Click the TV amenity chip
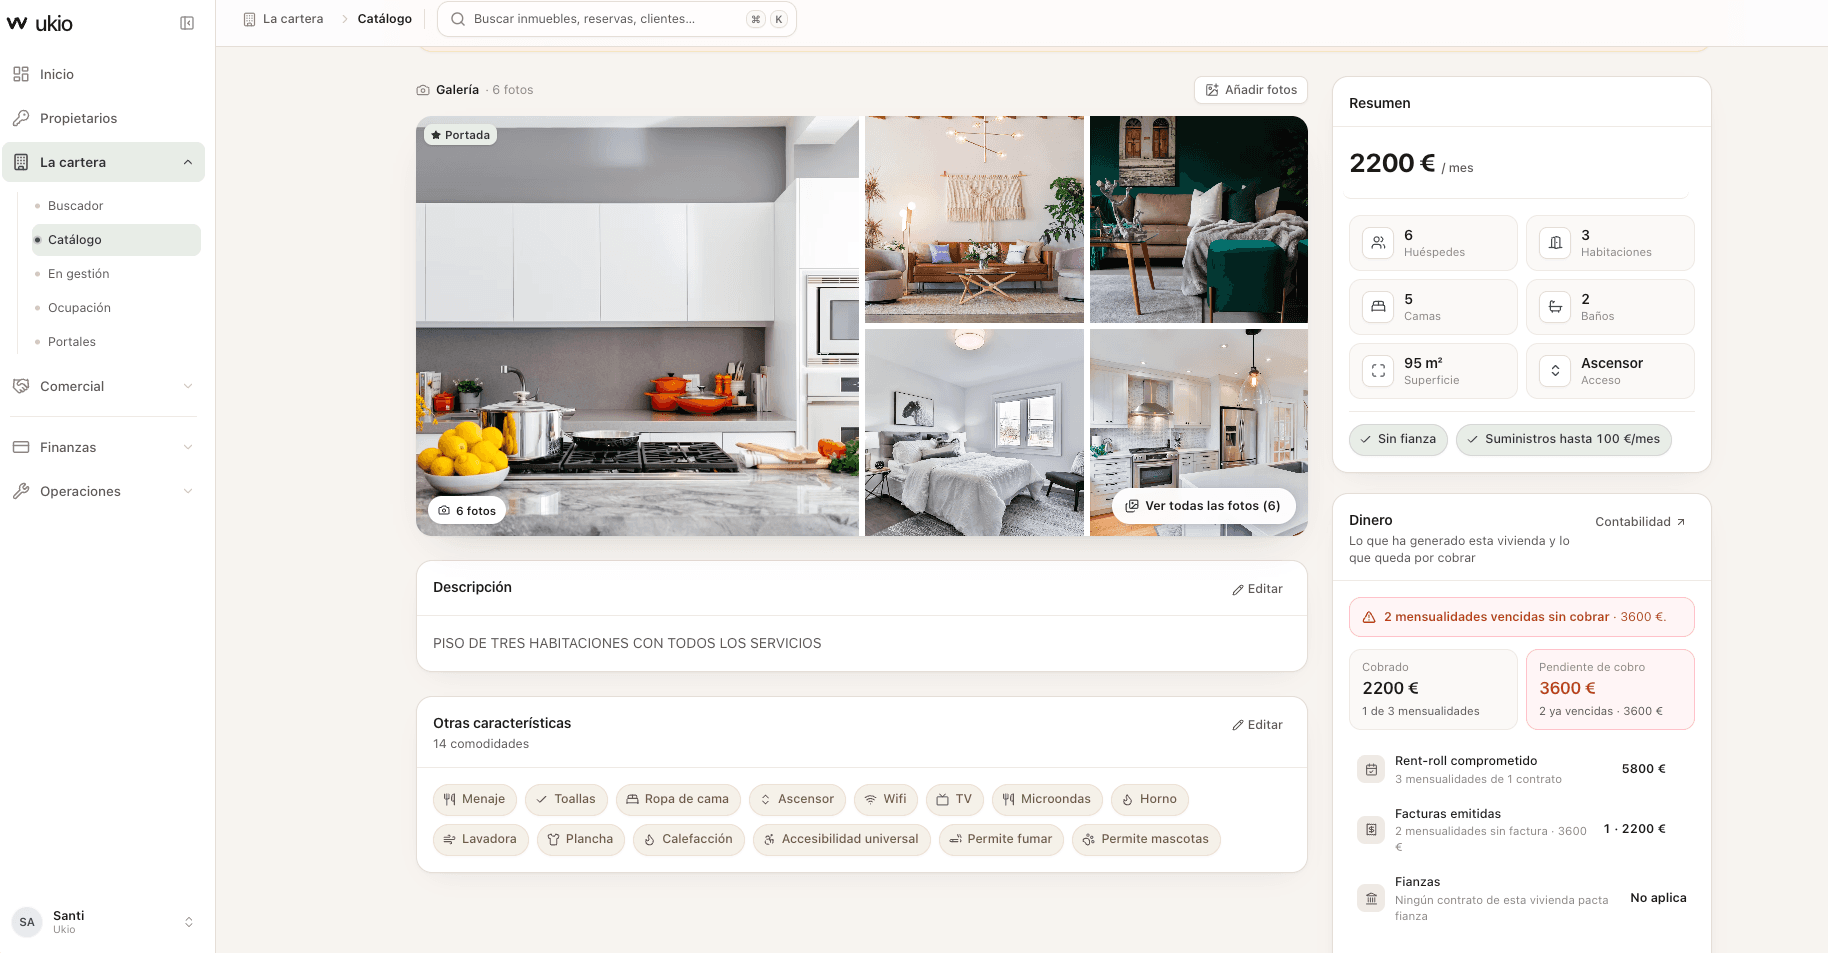Image resolution: width=1828 pixels, height=953 pixels. [x=955, y=799]
